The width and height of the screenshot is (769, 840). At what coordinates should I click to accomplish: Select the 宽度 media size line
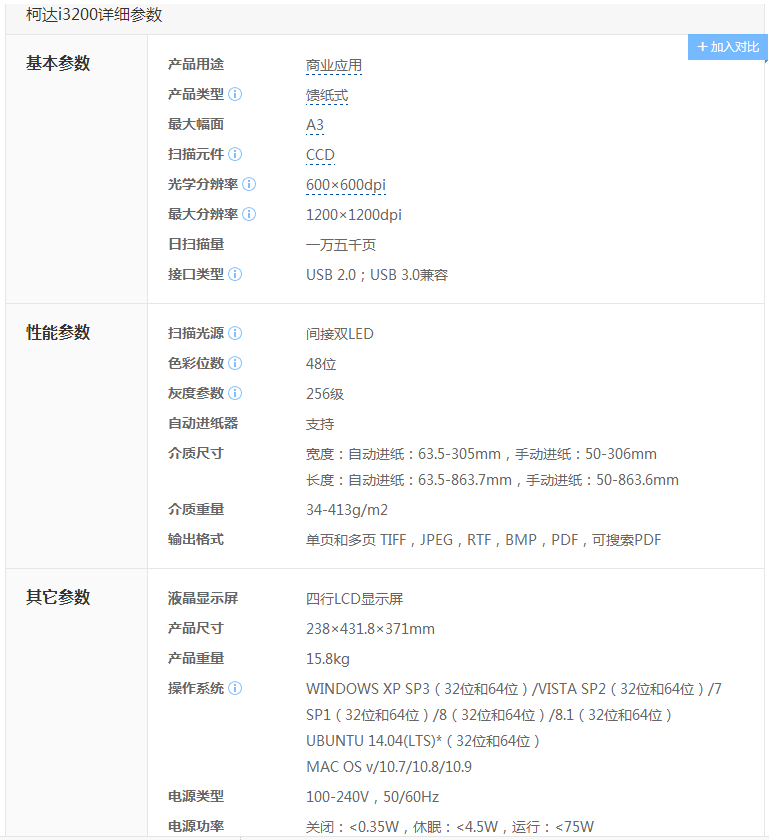[481, 454]
